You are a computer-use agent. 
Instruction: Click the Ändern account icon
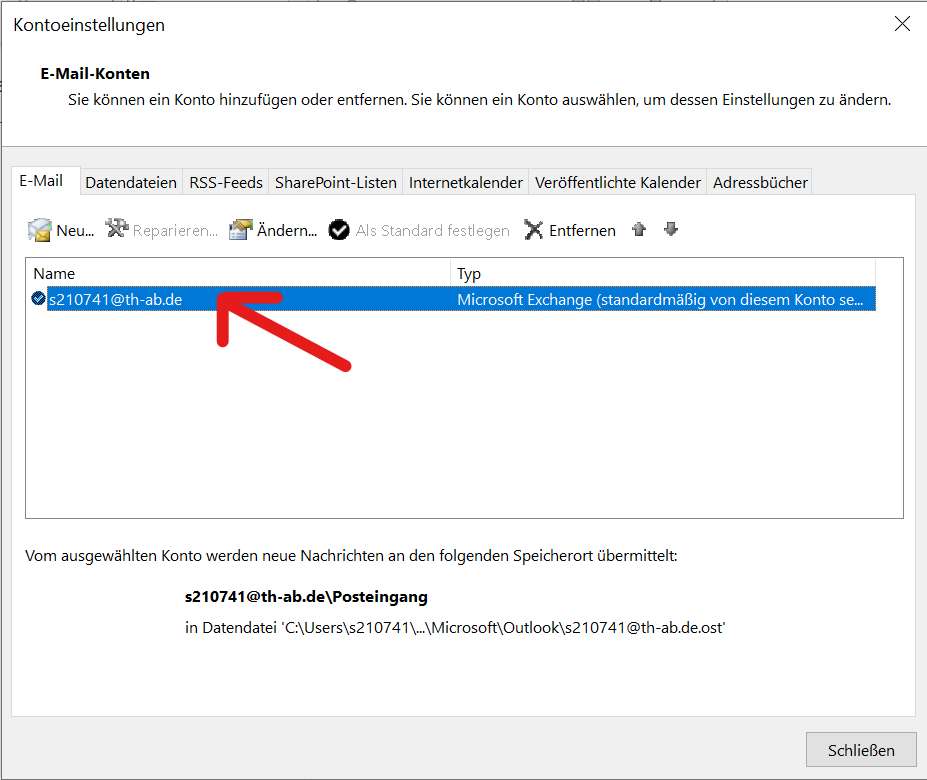[241, 229]
